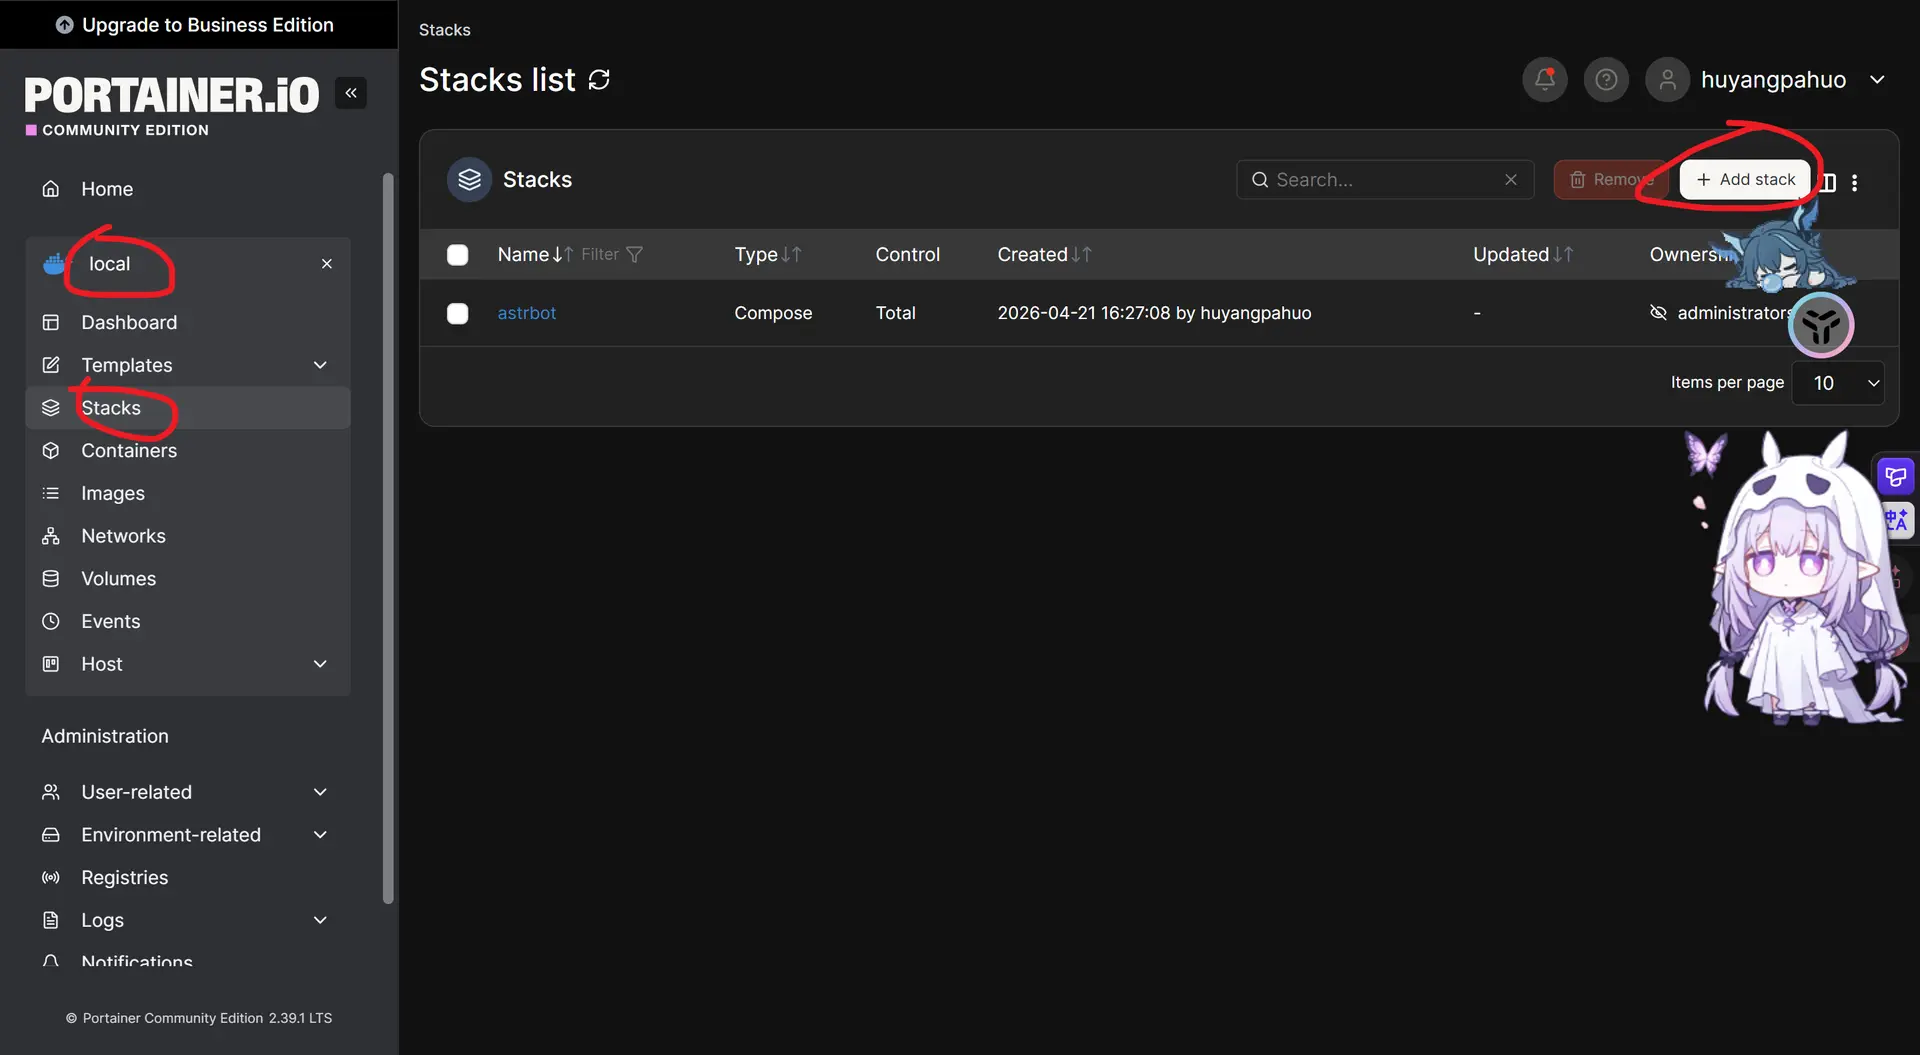Click the user avatar icon
The image size is (1920, 1055).
click(1667, 79)
